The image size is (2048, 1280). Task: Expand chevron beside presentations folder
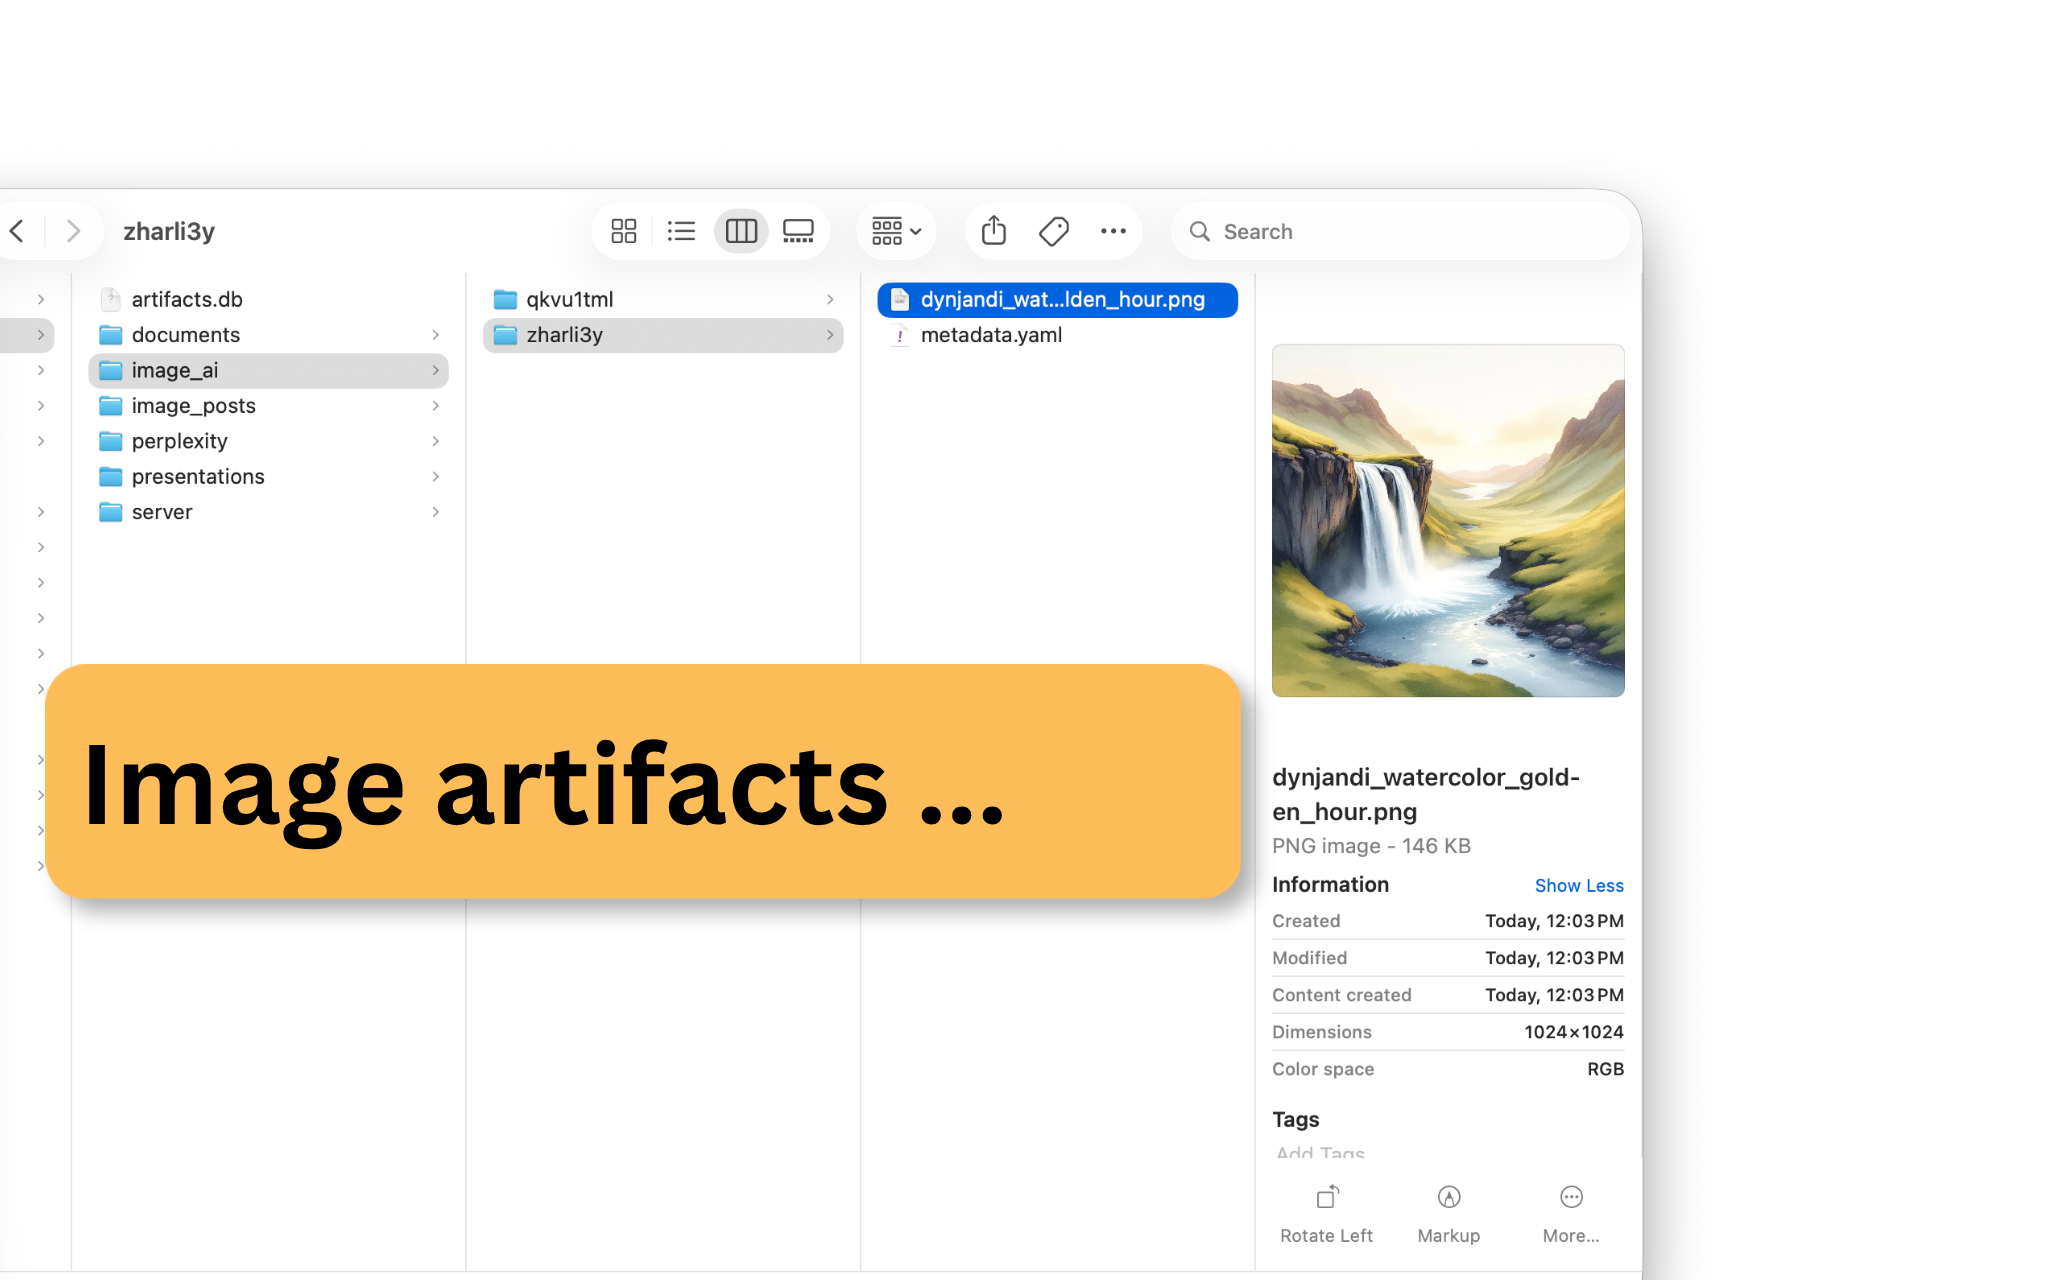(x=436, y=477)
